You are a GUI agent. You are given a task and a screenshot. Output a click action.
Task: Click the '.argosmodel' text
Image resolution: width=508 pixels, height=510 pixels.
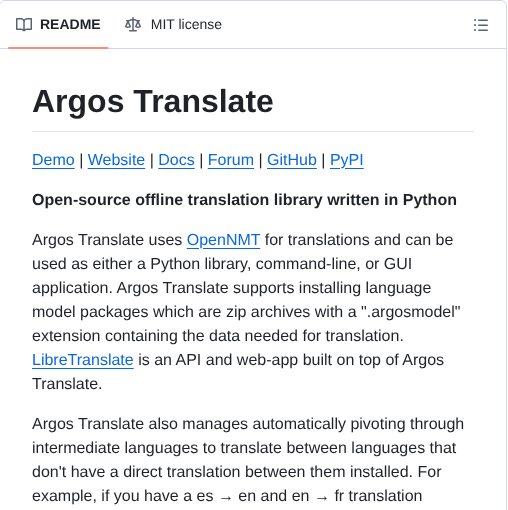click(x=410, y=312)
